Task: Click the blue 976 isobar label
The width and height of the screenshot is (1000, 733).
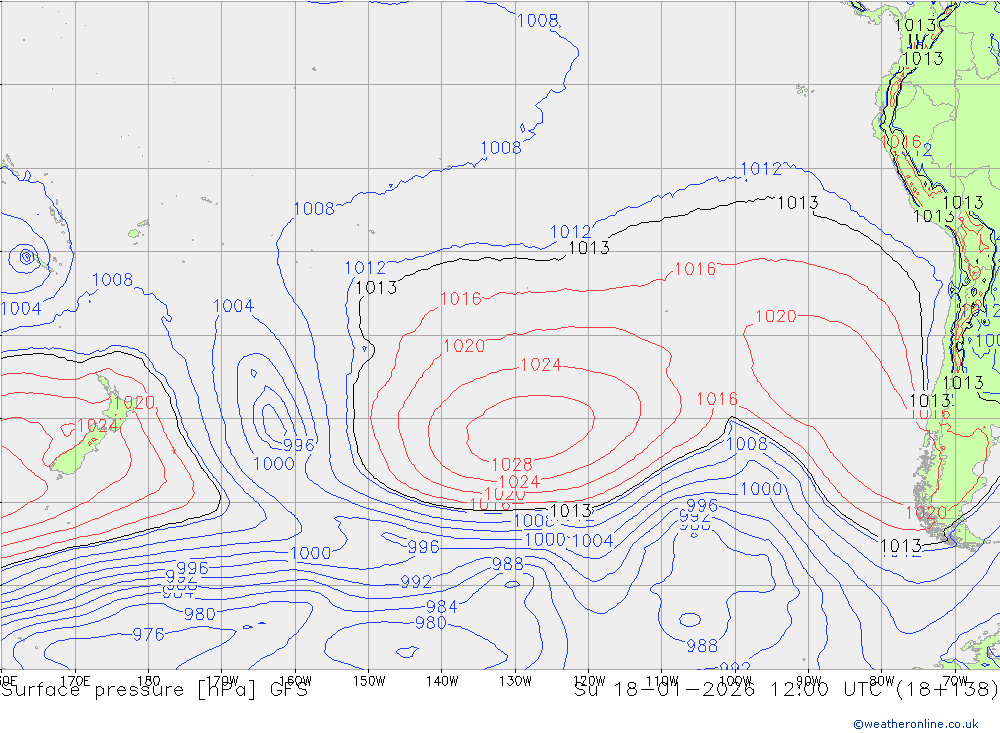Action: pyautogui.click(x=149, y=635)
